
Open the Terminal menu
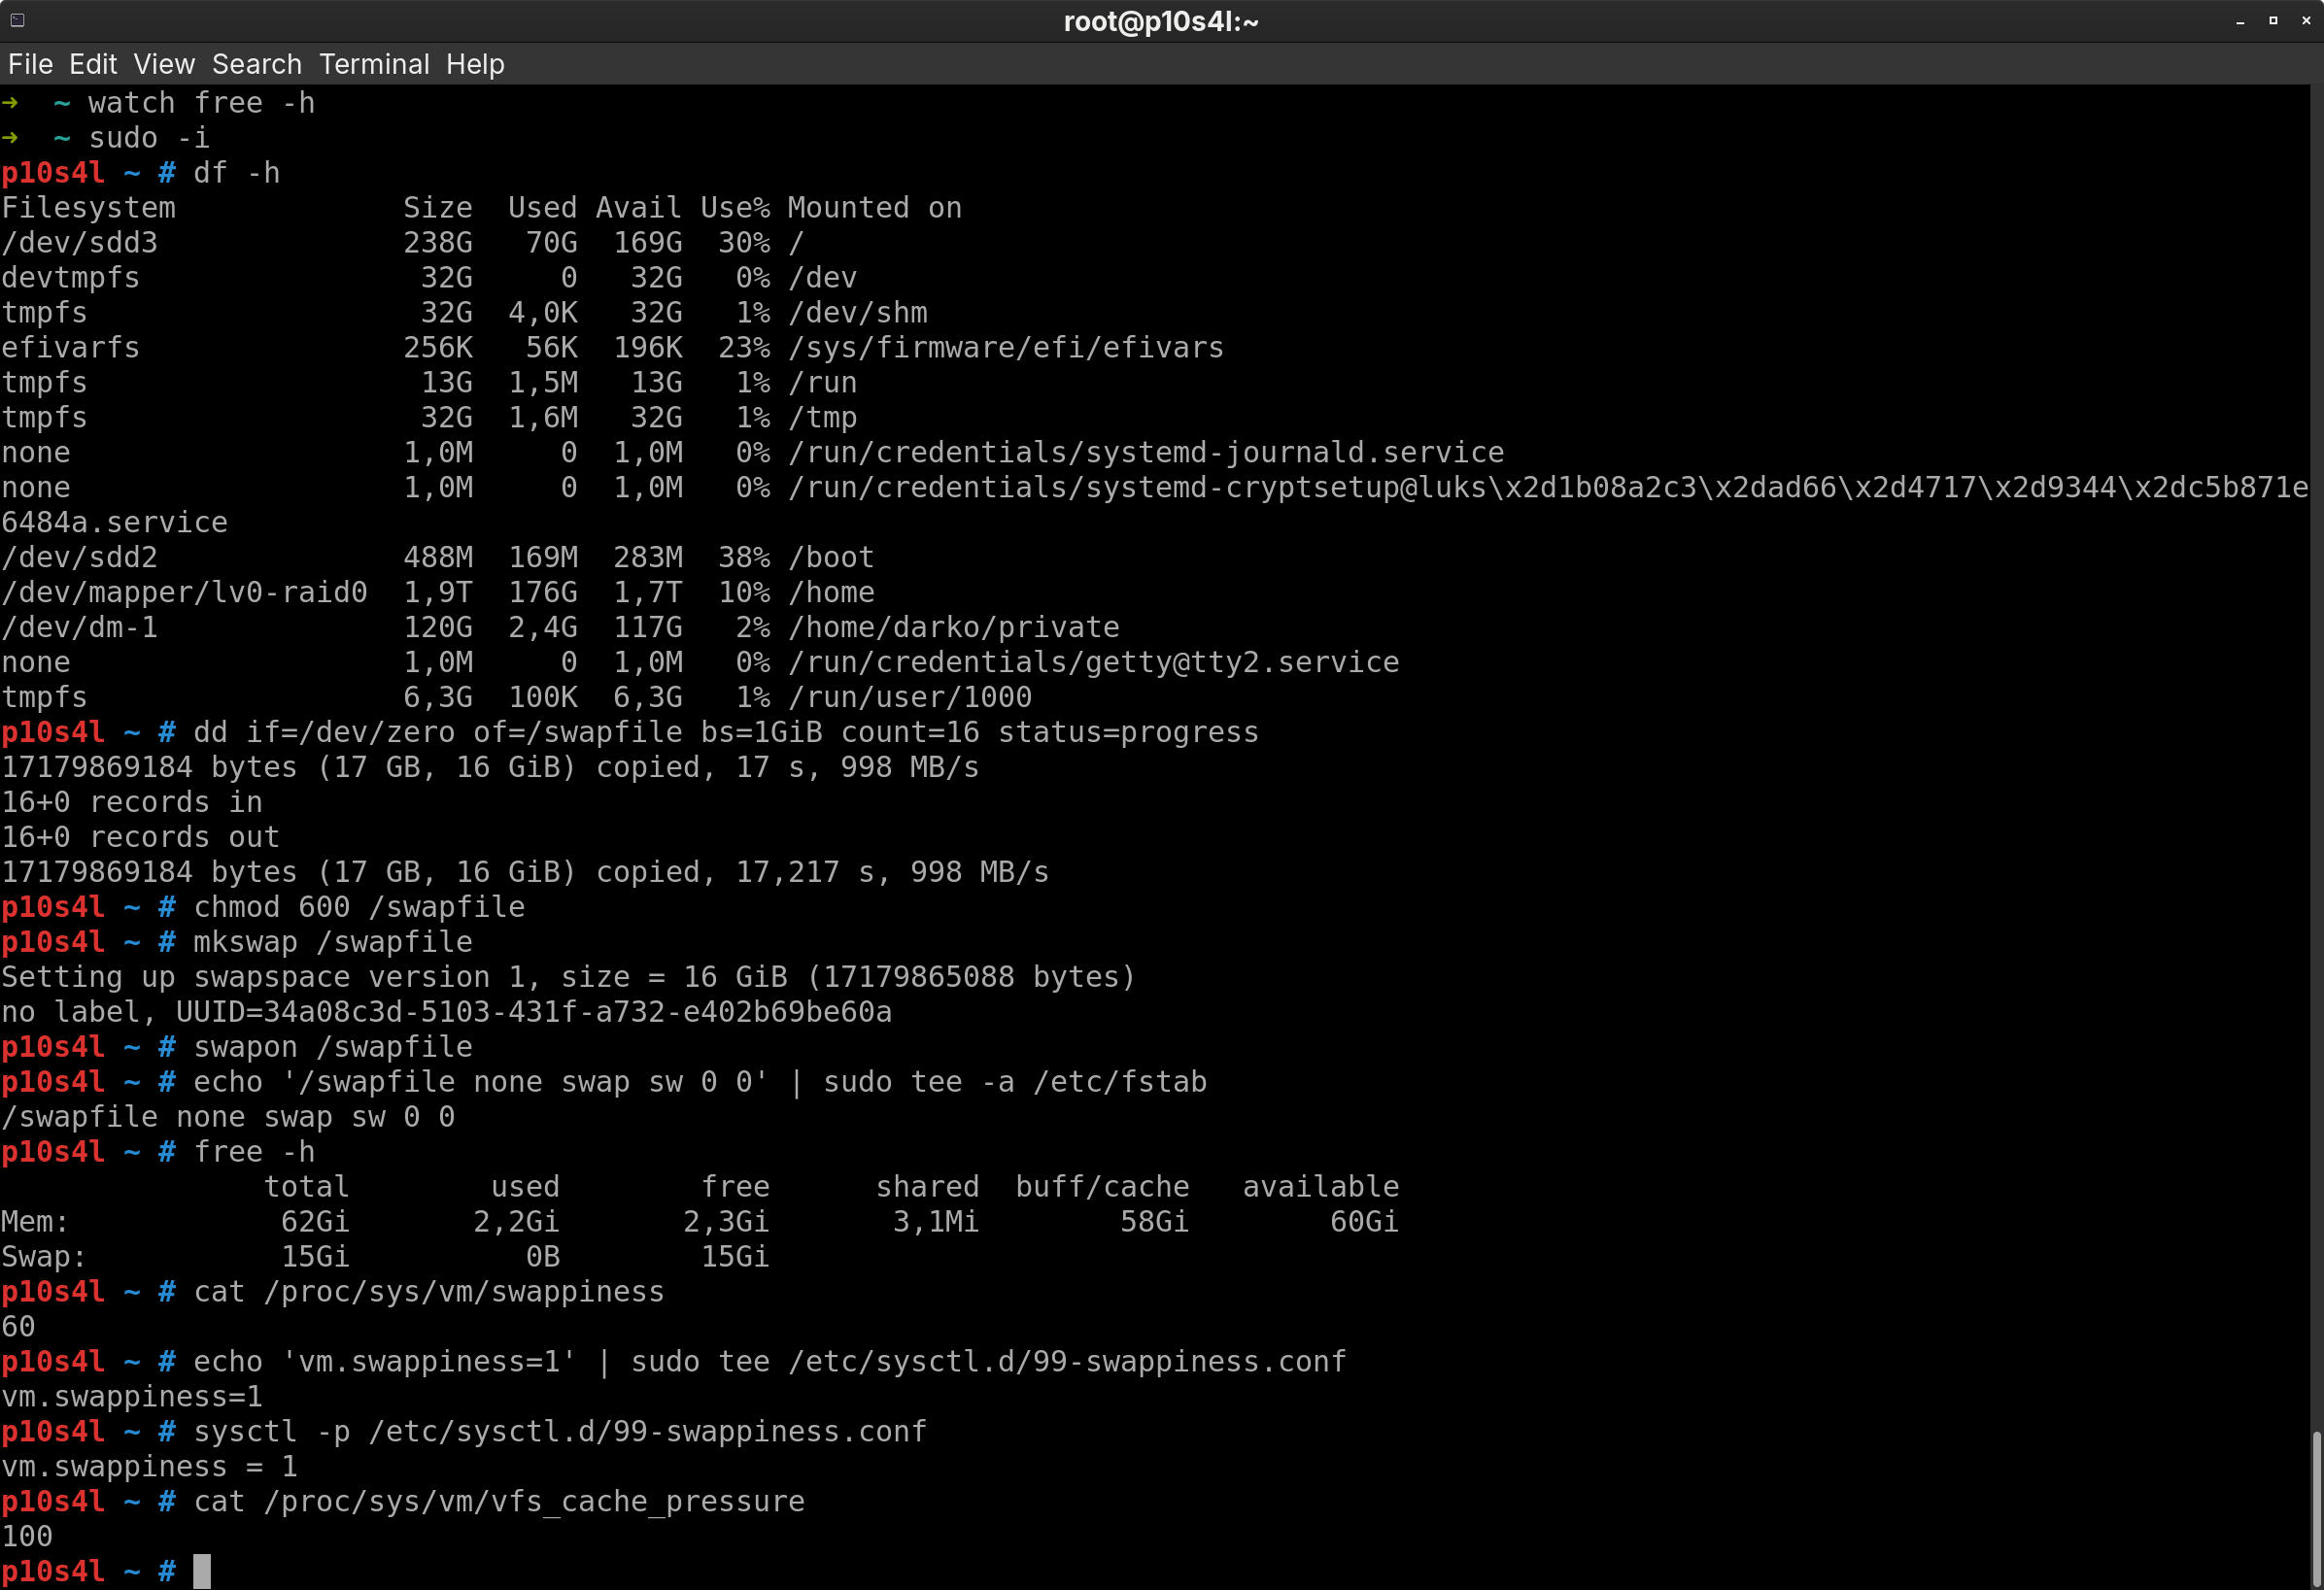pos(374,64)
